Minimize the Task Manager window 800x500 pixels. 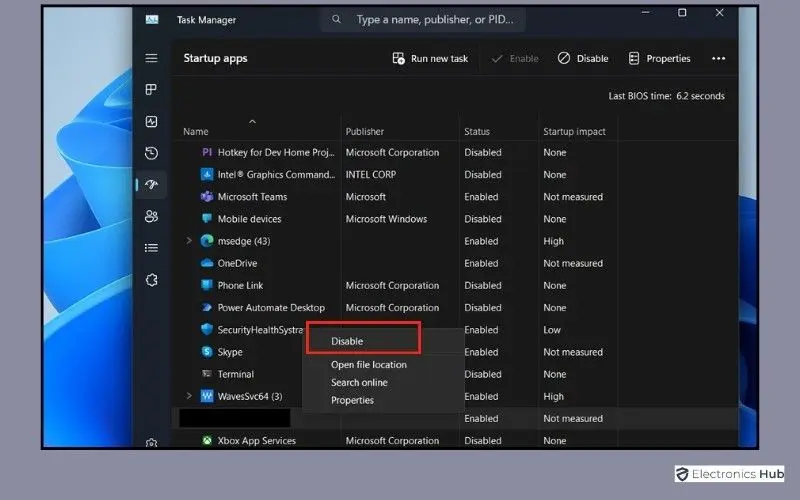click(x=645, y=12)
